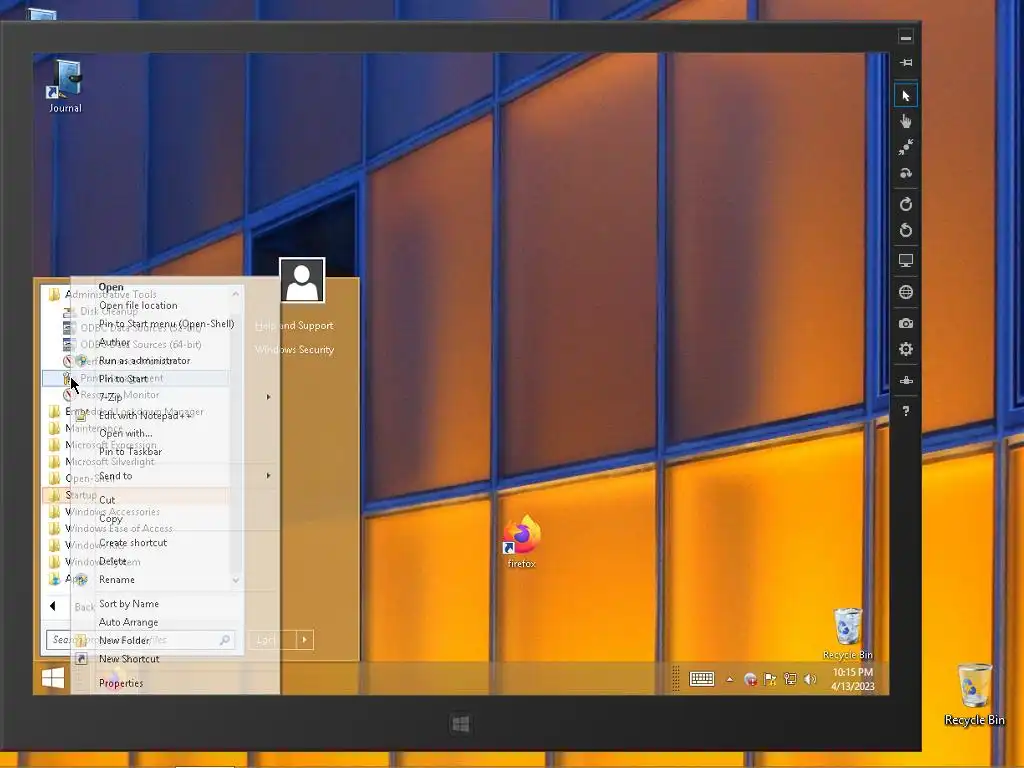Viewport: 1024px width, 768px height.
Task: Open simulator help question mark
Action: coord(905,411)
